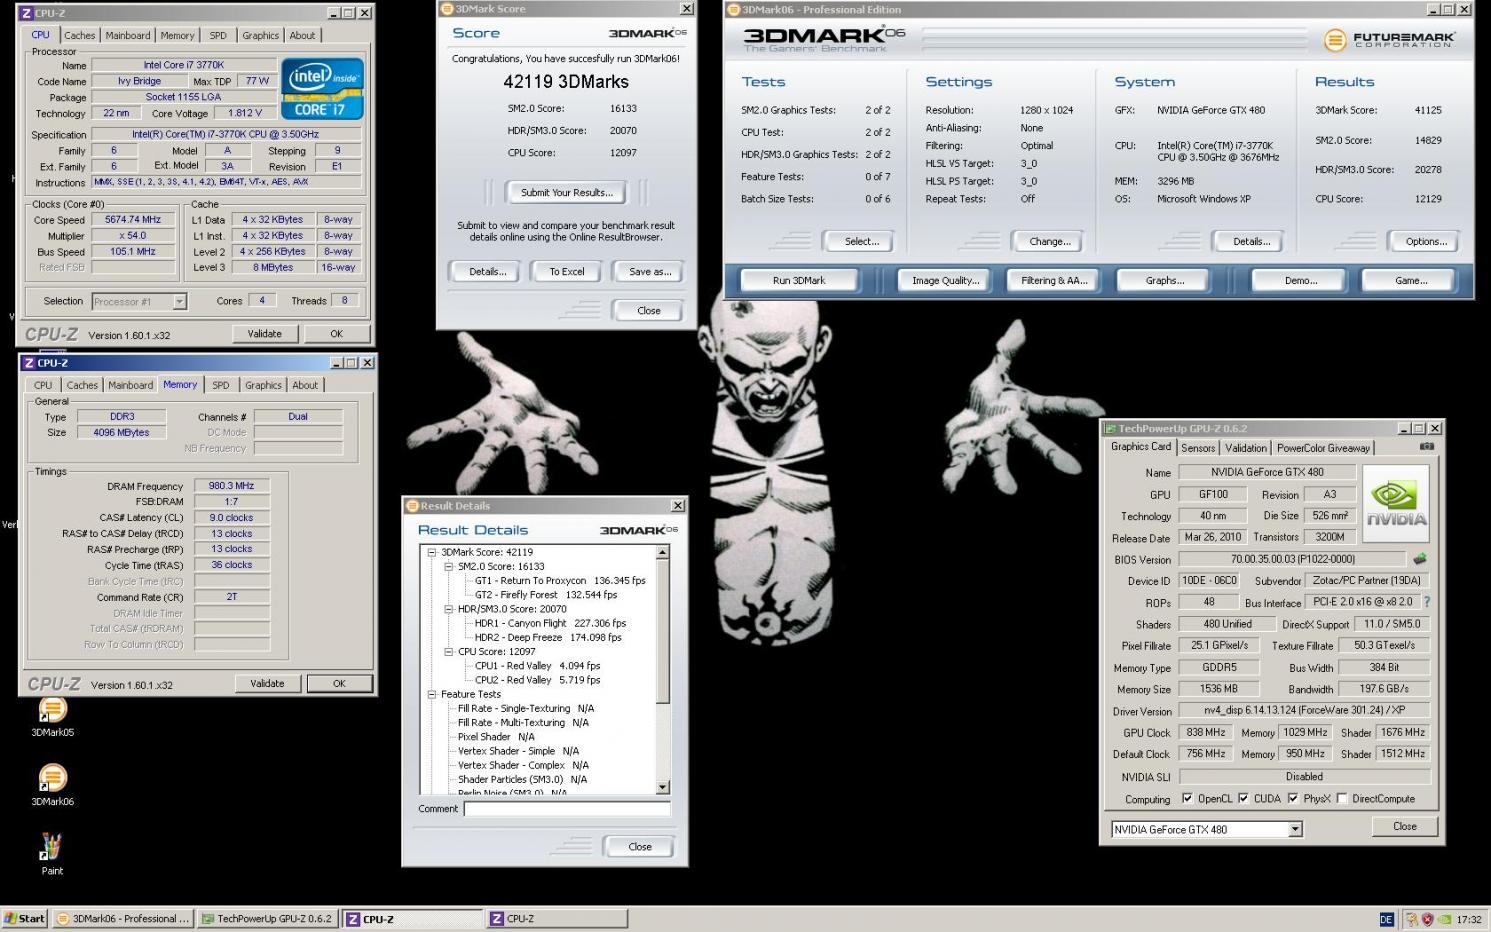This screenshot has height=932, width=1491.
Task: Click the Result Details scrollbar down arrow
Action: coord(662,788)
